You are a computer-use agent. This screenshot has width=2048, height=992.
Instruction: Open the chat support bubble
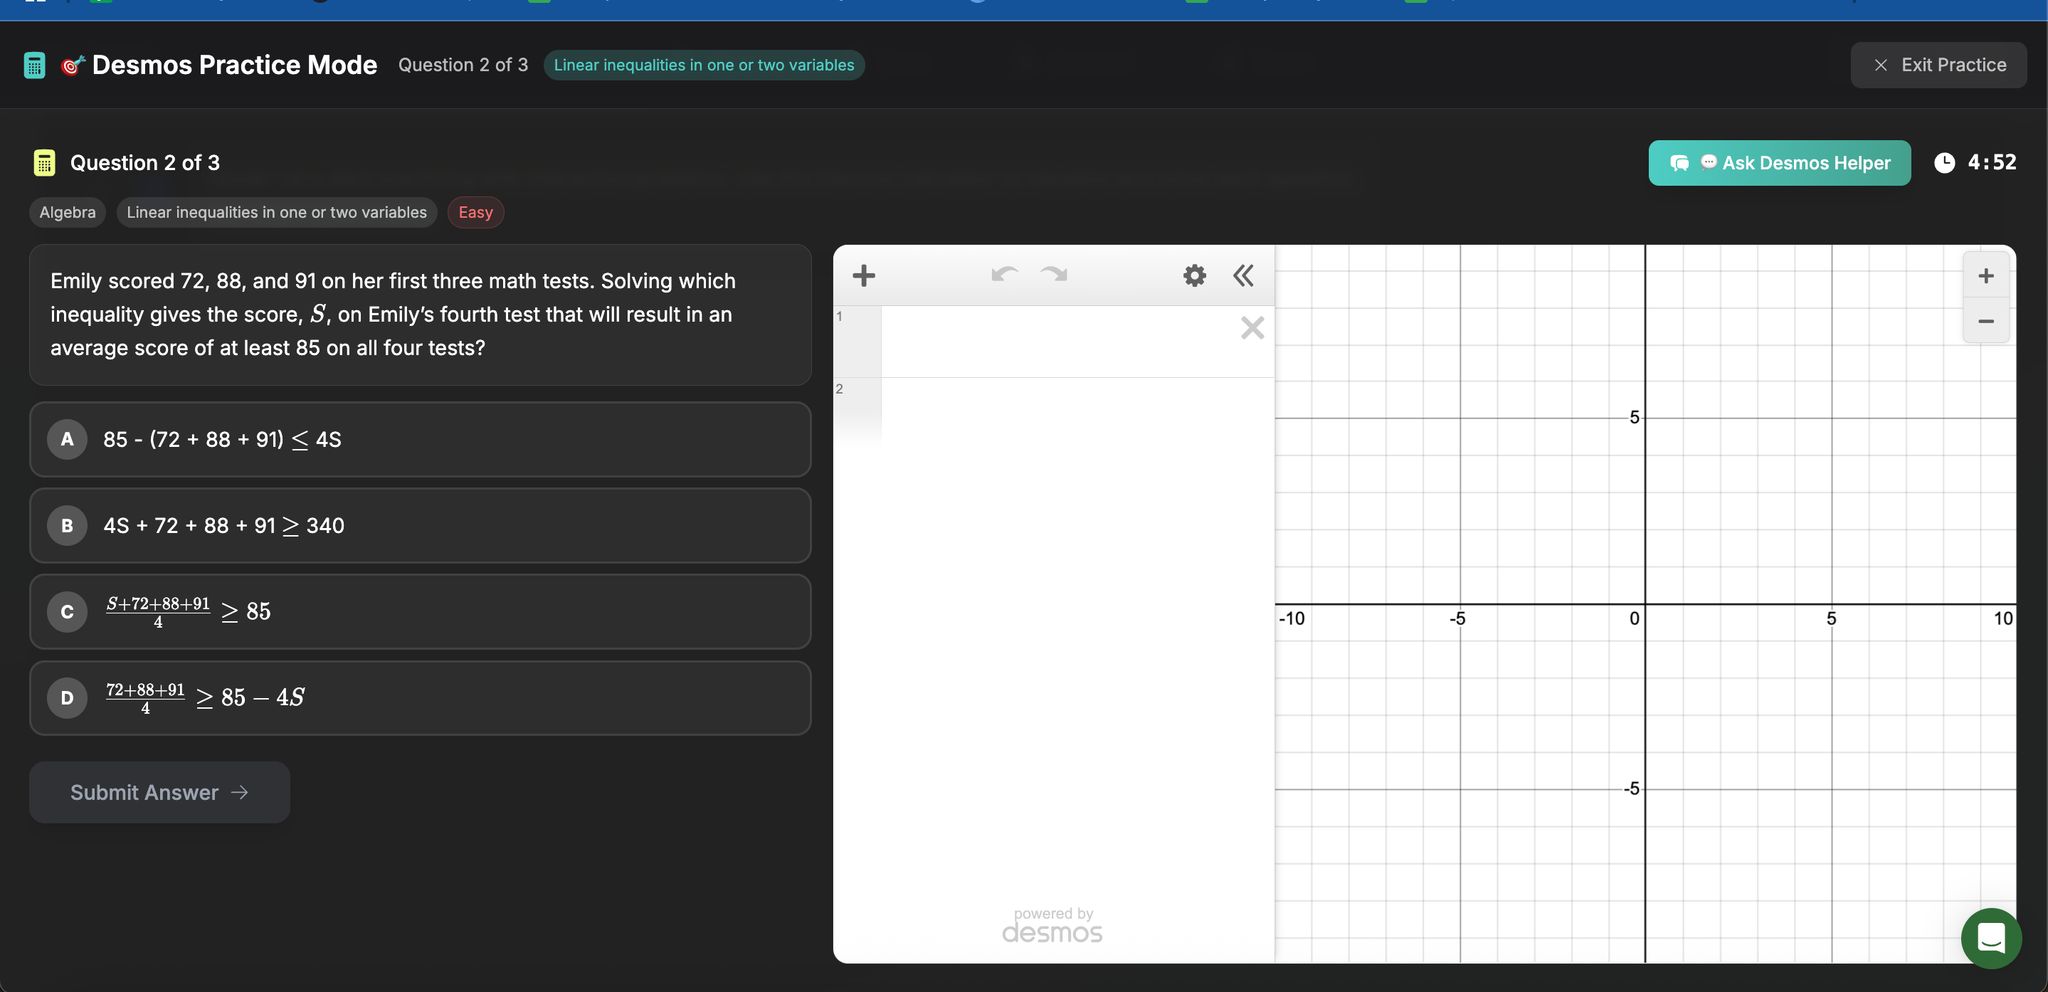click(1991, 938)
